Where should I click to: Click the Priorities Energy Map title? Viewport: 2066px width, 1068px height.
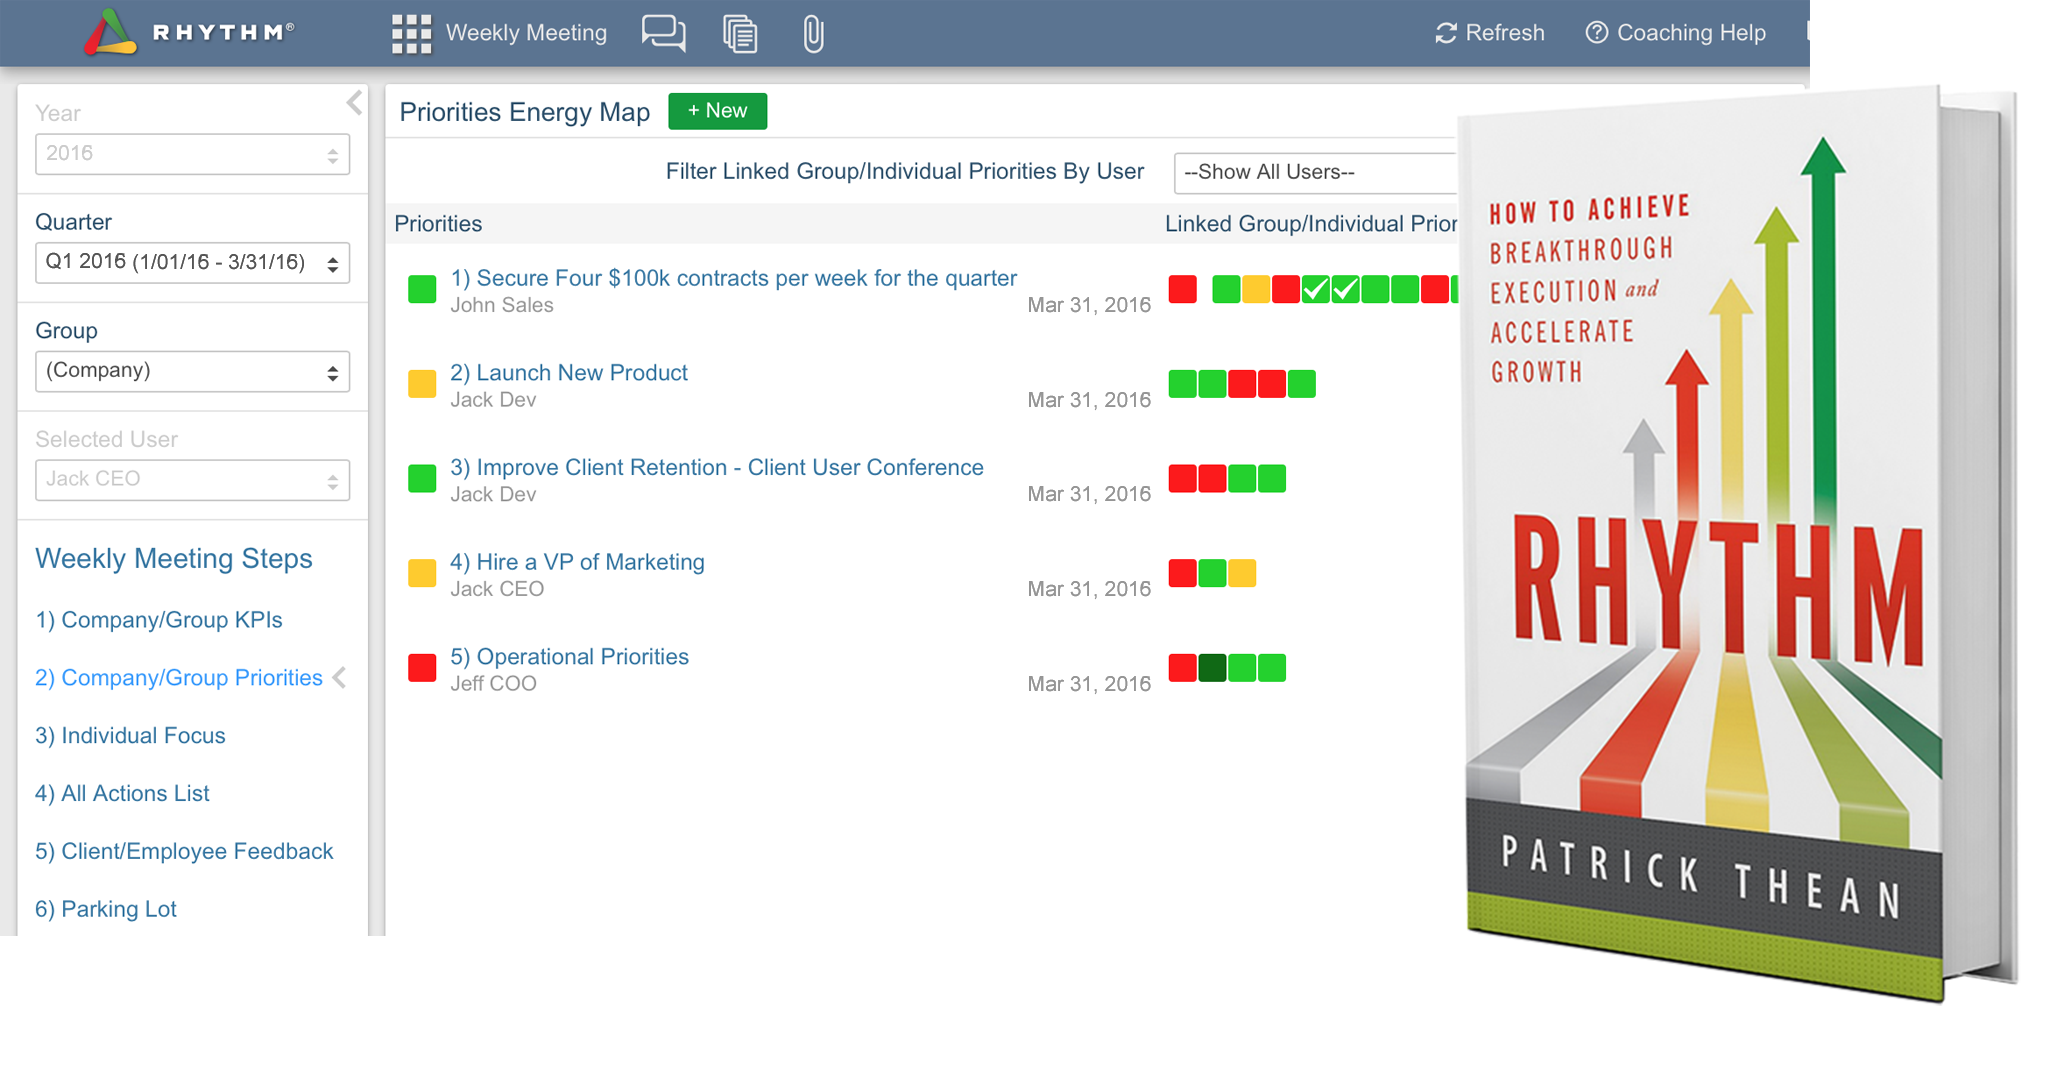point(525,112)
